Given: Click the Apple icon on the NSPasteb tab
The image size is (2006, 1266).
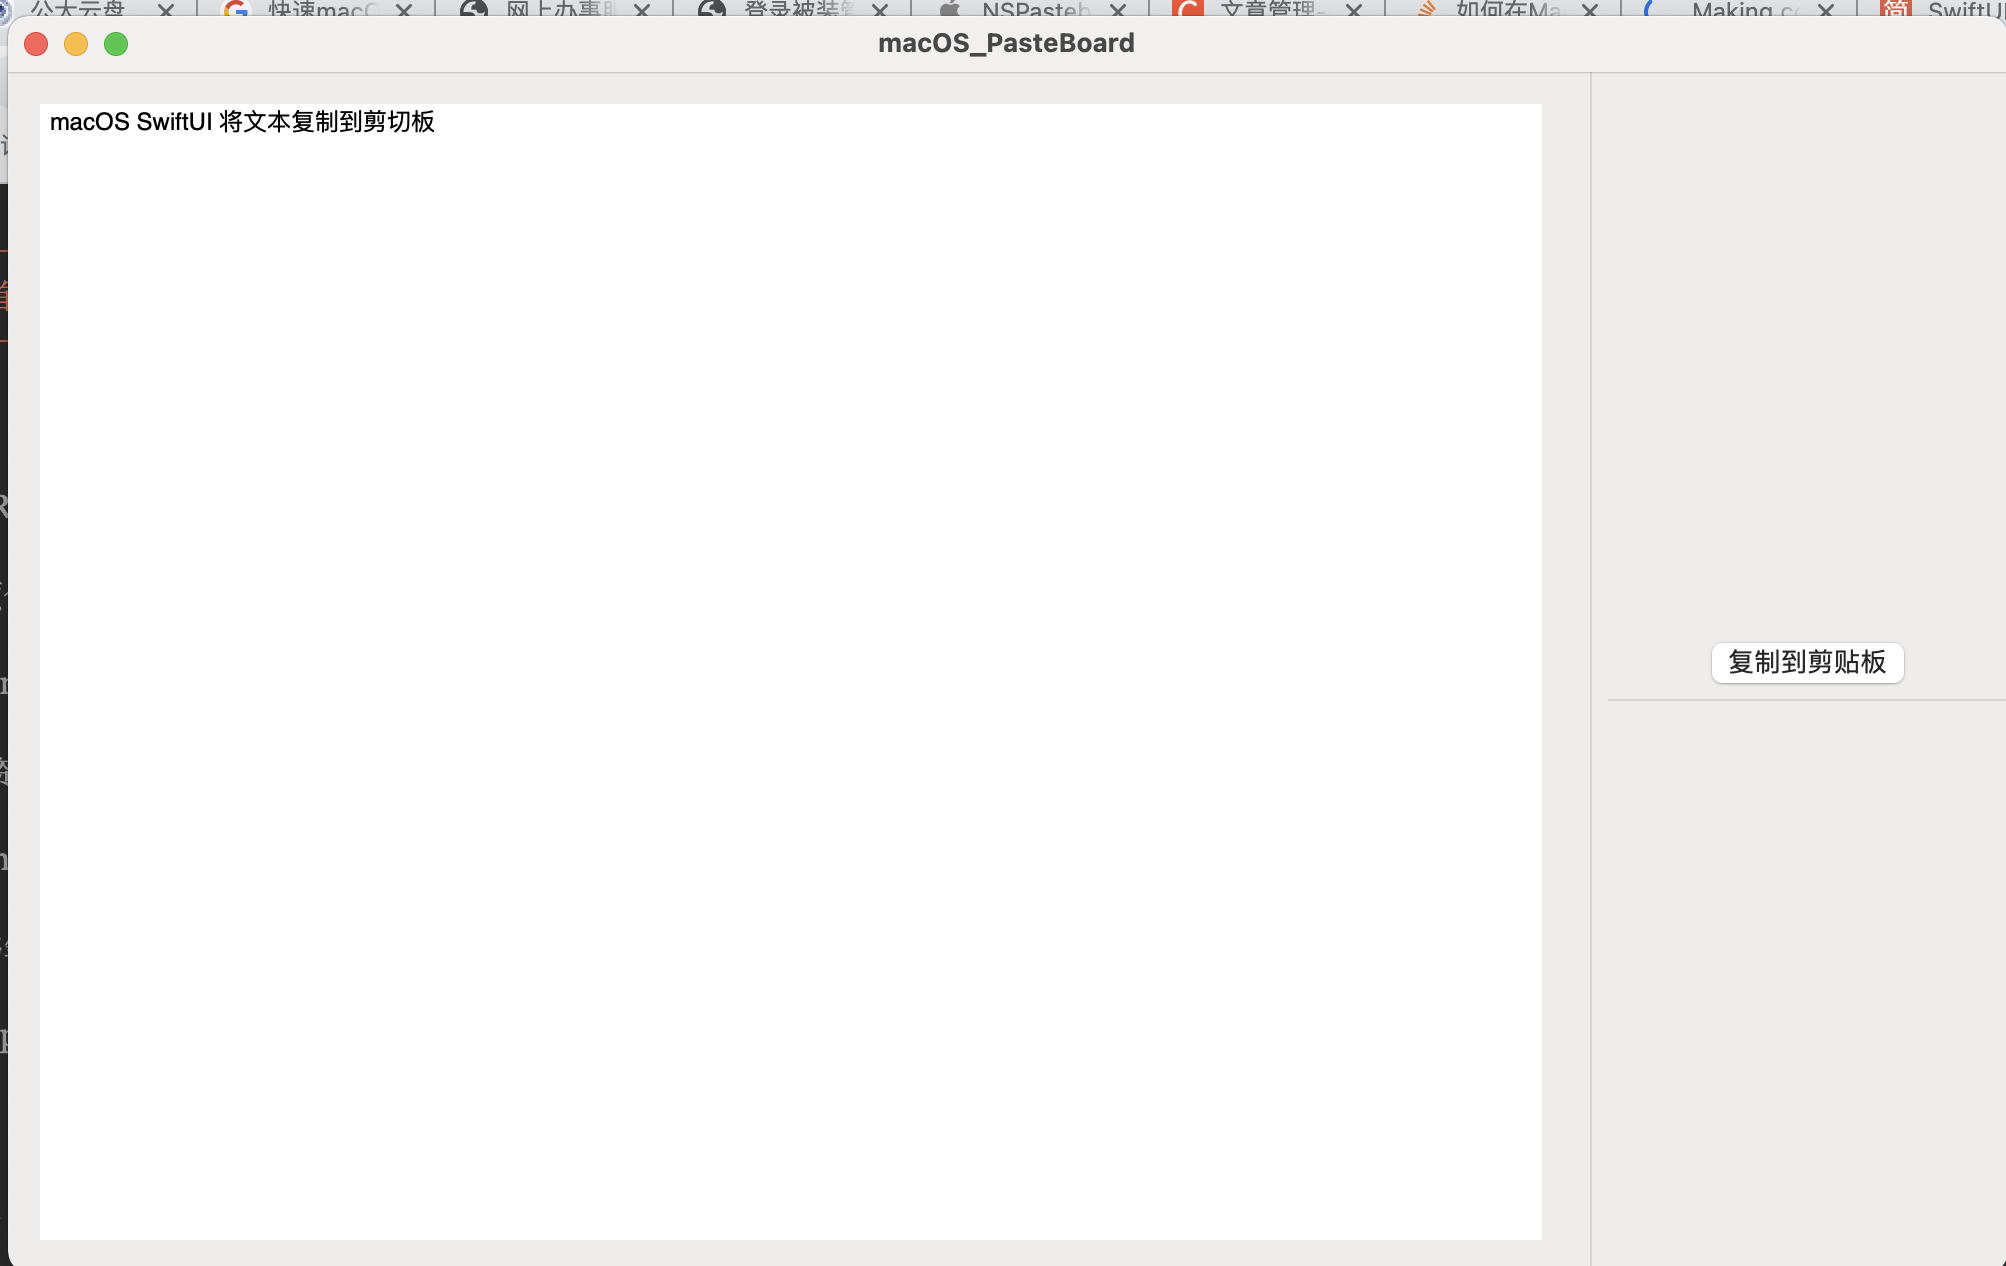Looking at the screenshot, I should coord(949,10).
